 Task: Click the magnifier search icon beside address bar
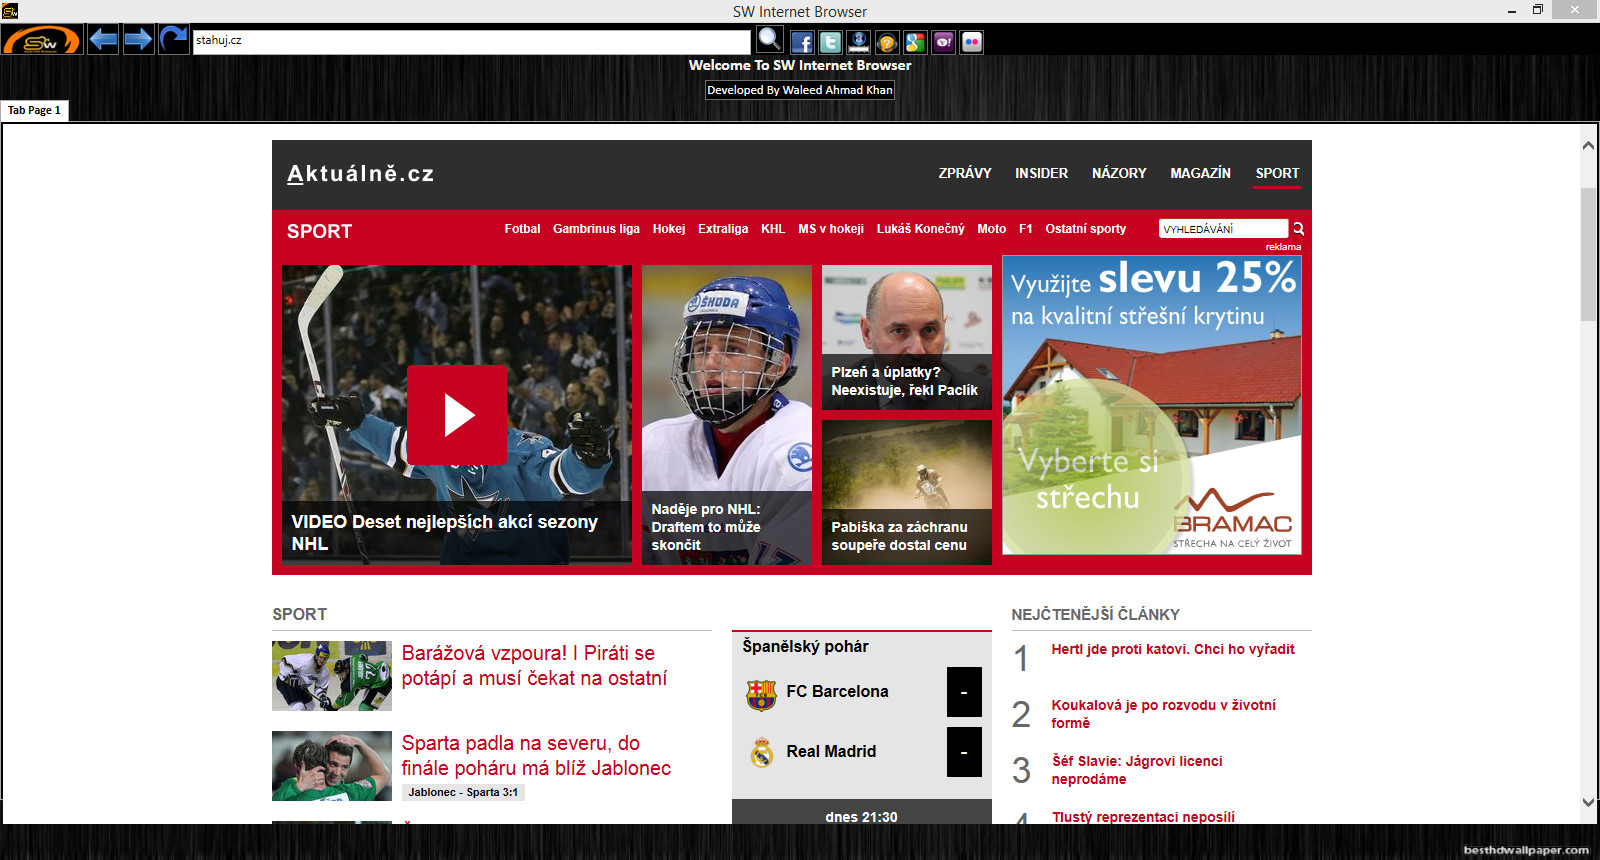[769, 40]
